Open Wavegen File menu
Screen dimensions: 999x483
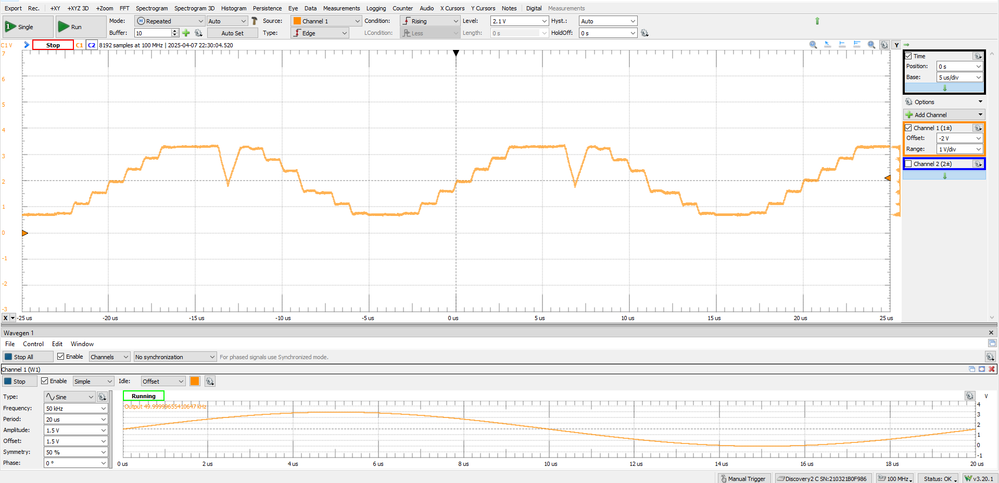point(9,344)
